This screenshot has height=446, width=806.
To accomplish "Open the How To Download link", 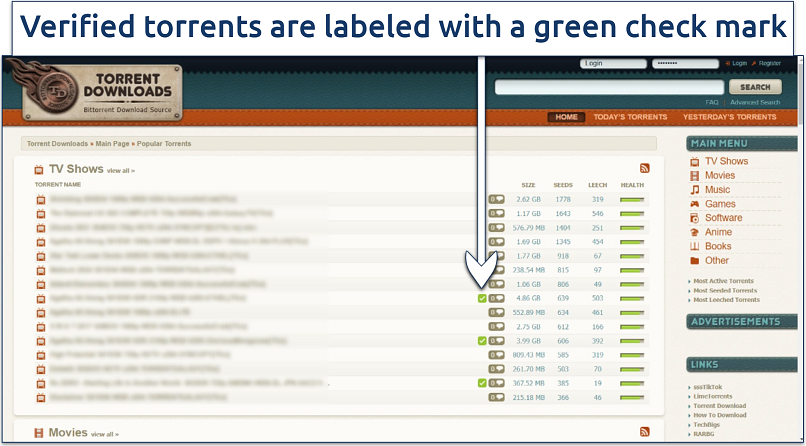I will [x=720, y=415].
